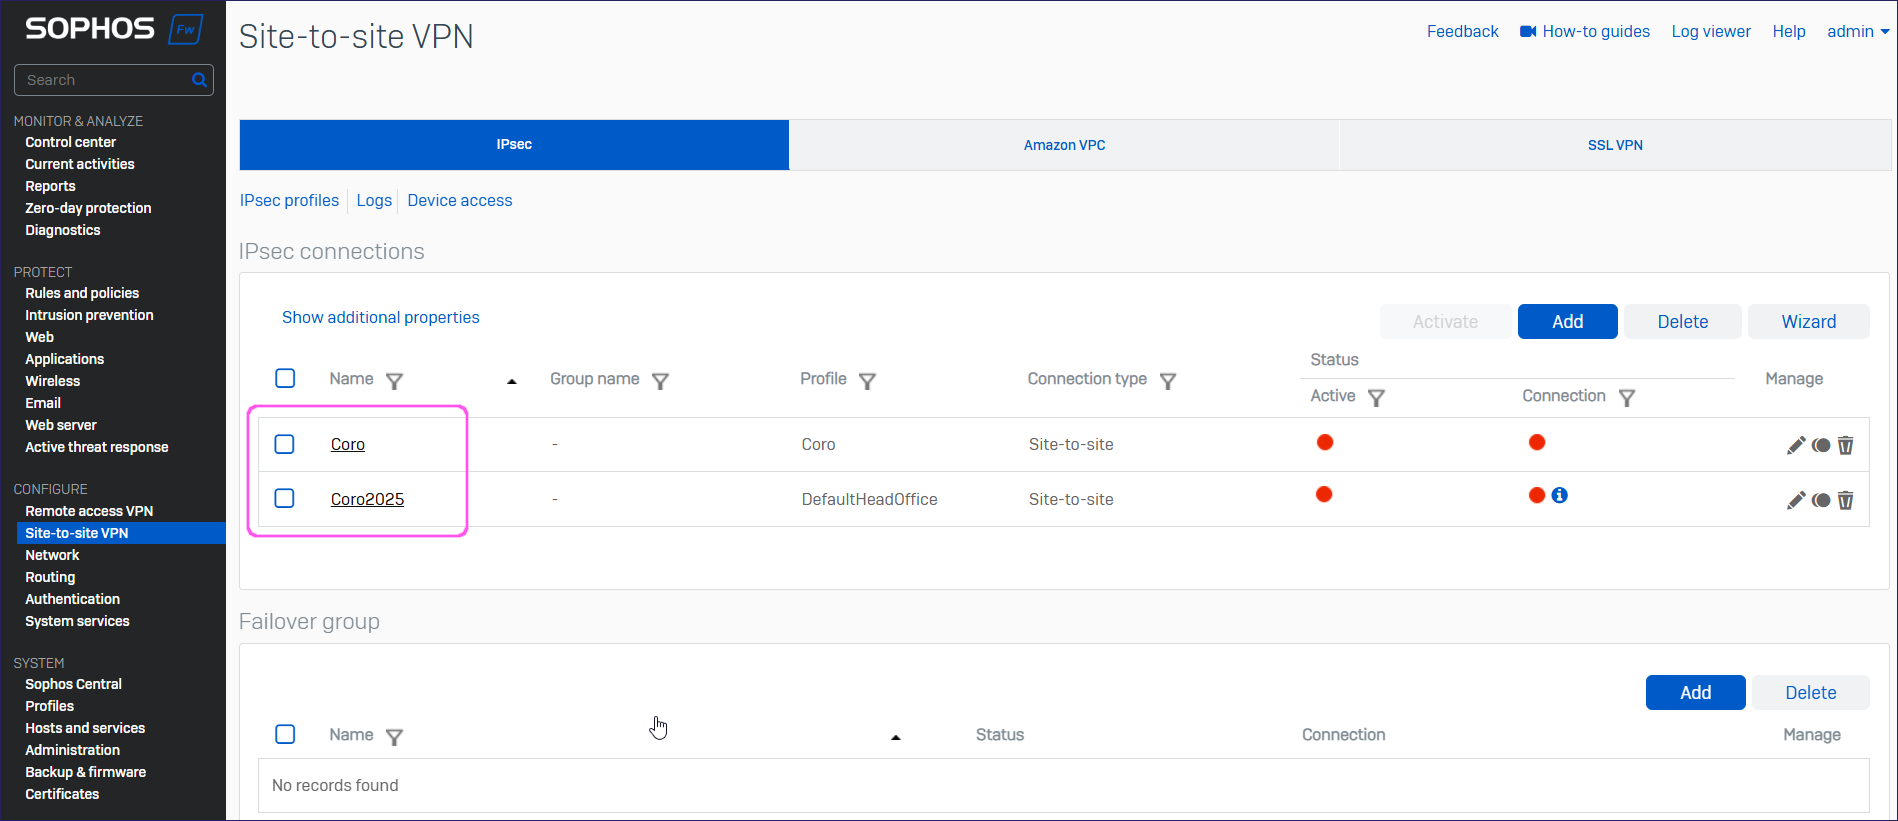This screenshot has height=821, width=1898.
Task: Click the search magnifier icon in sidebar
Action: 199,80
